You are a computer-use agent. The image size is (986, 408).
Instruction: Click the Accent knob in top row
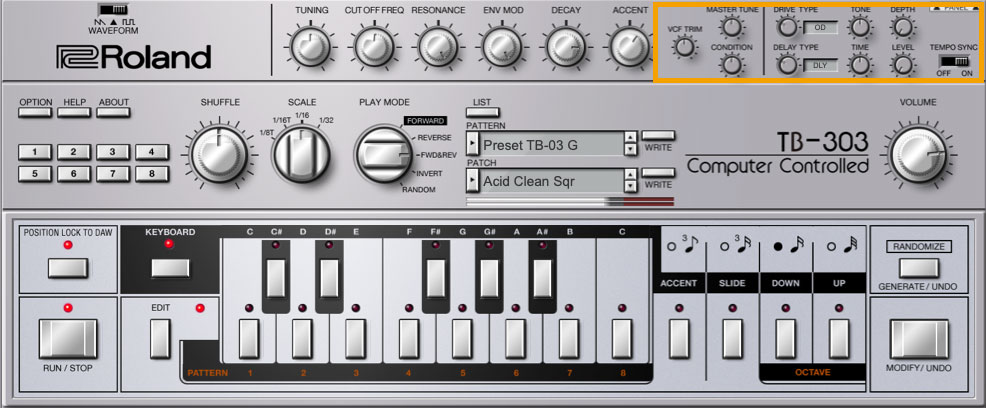(x=629, y=47)
